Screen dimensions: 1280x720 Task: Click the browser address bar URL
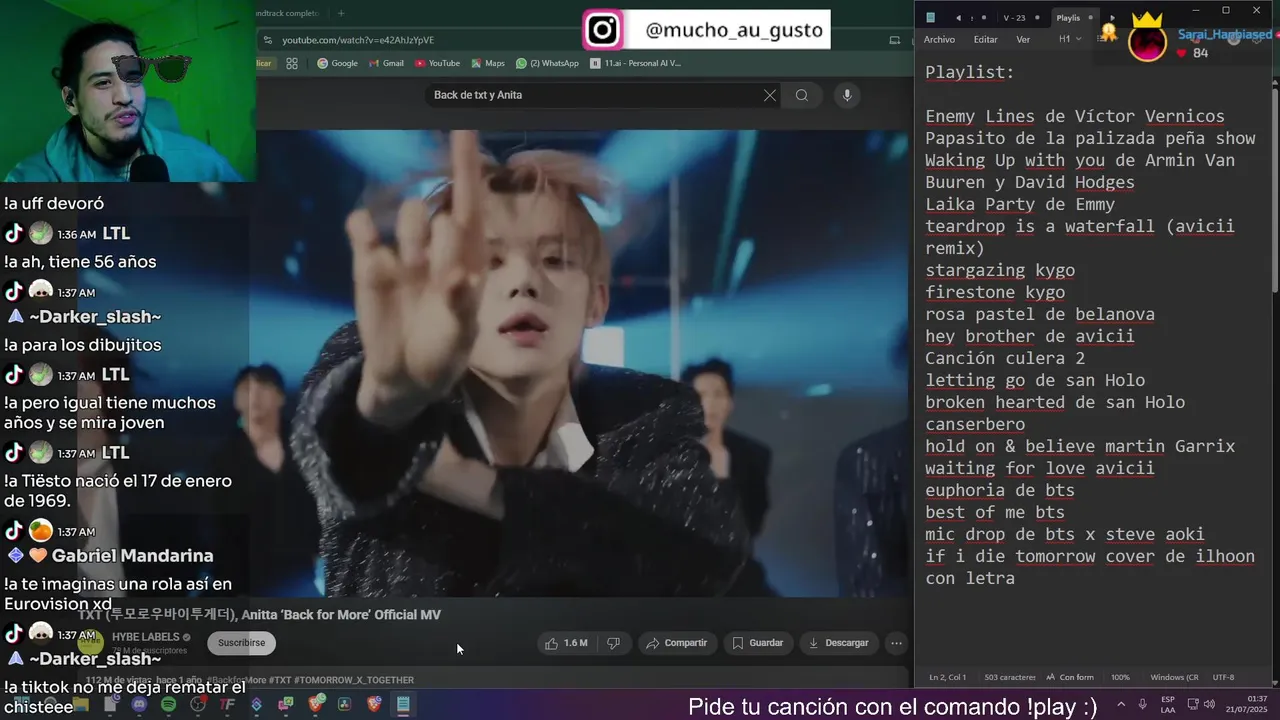pos(358,40)
